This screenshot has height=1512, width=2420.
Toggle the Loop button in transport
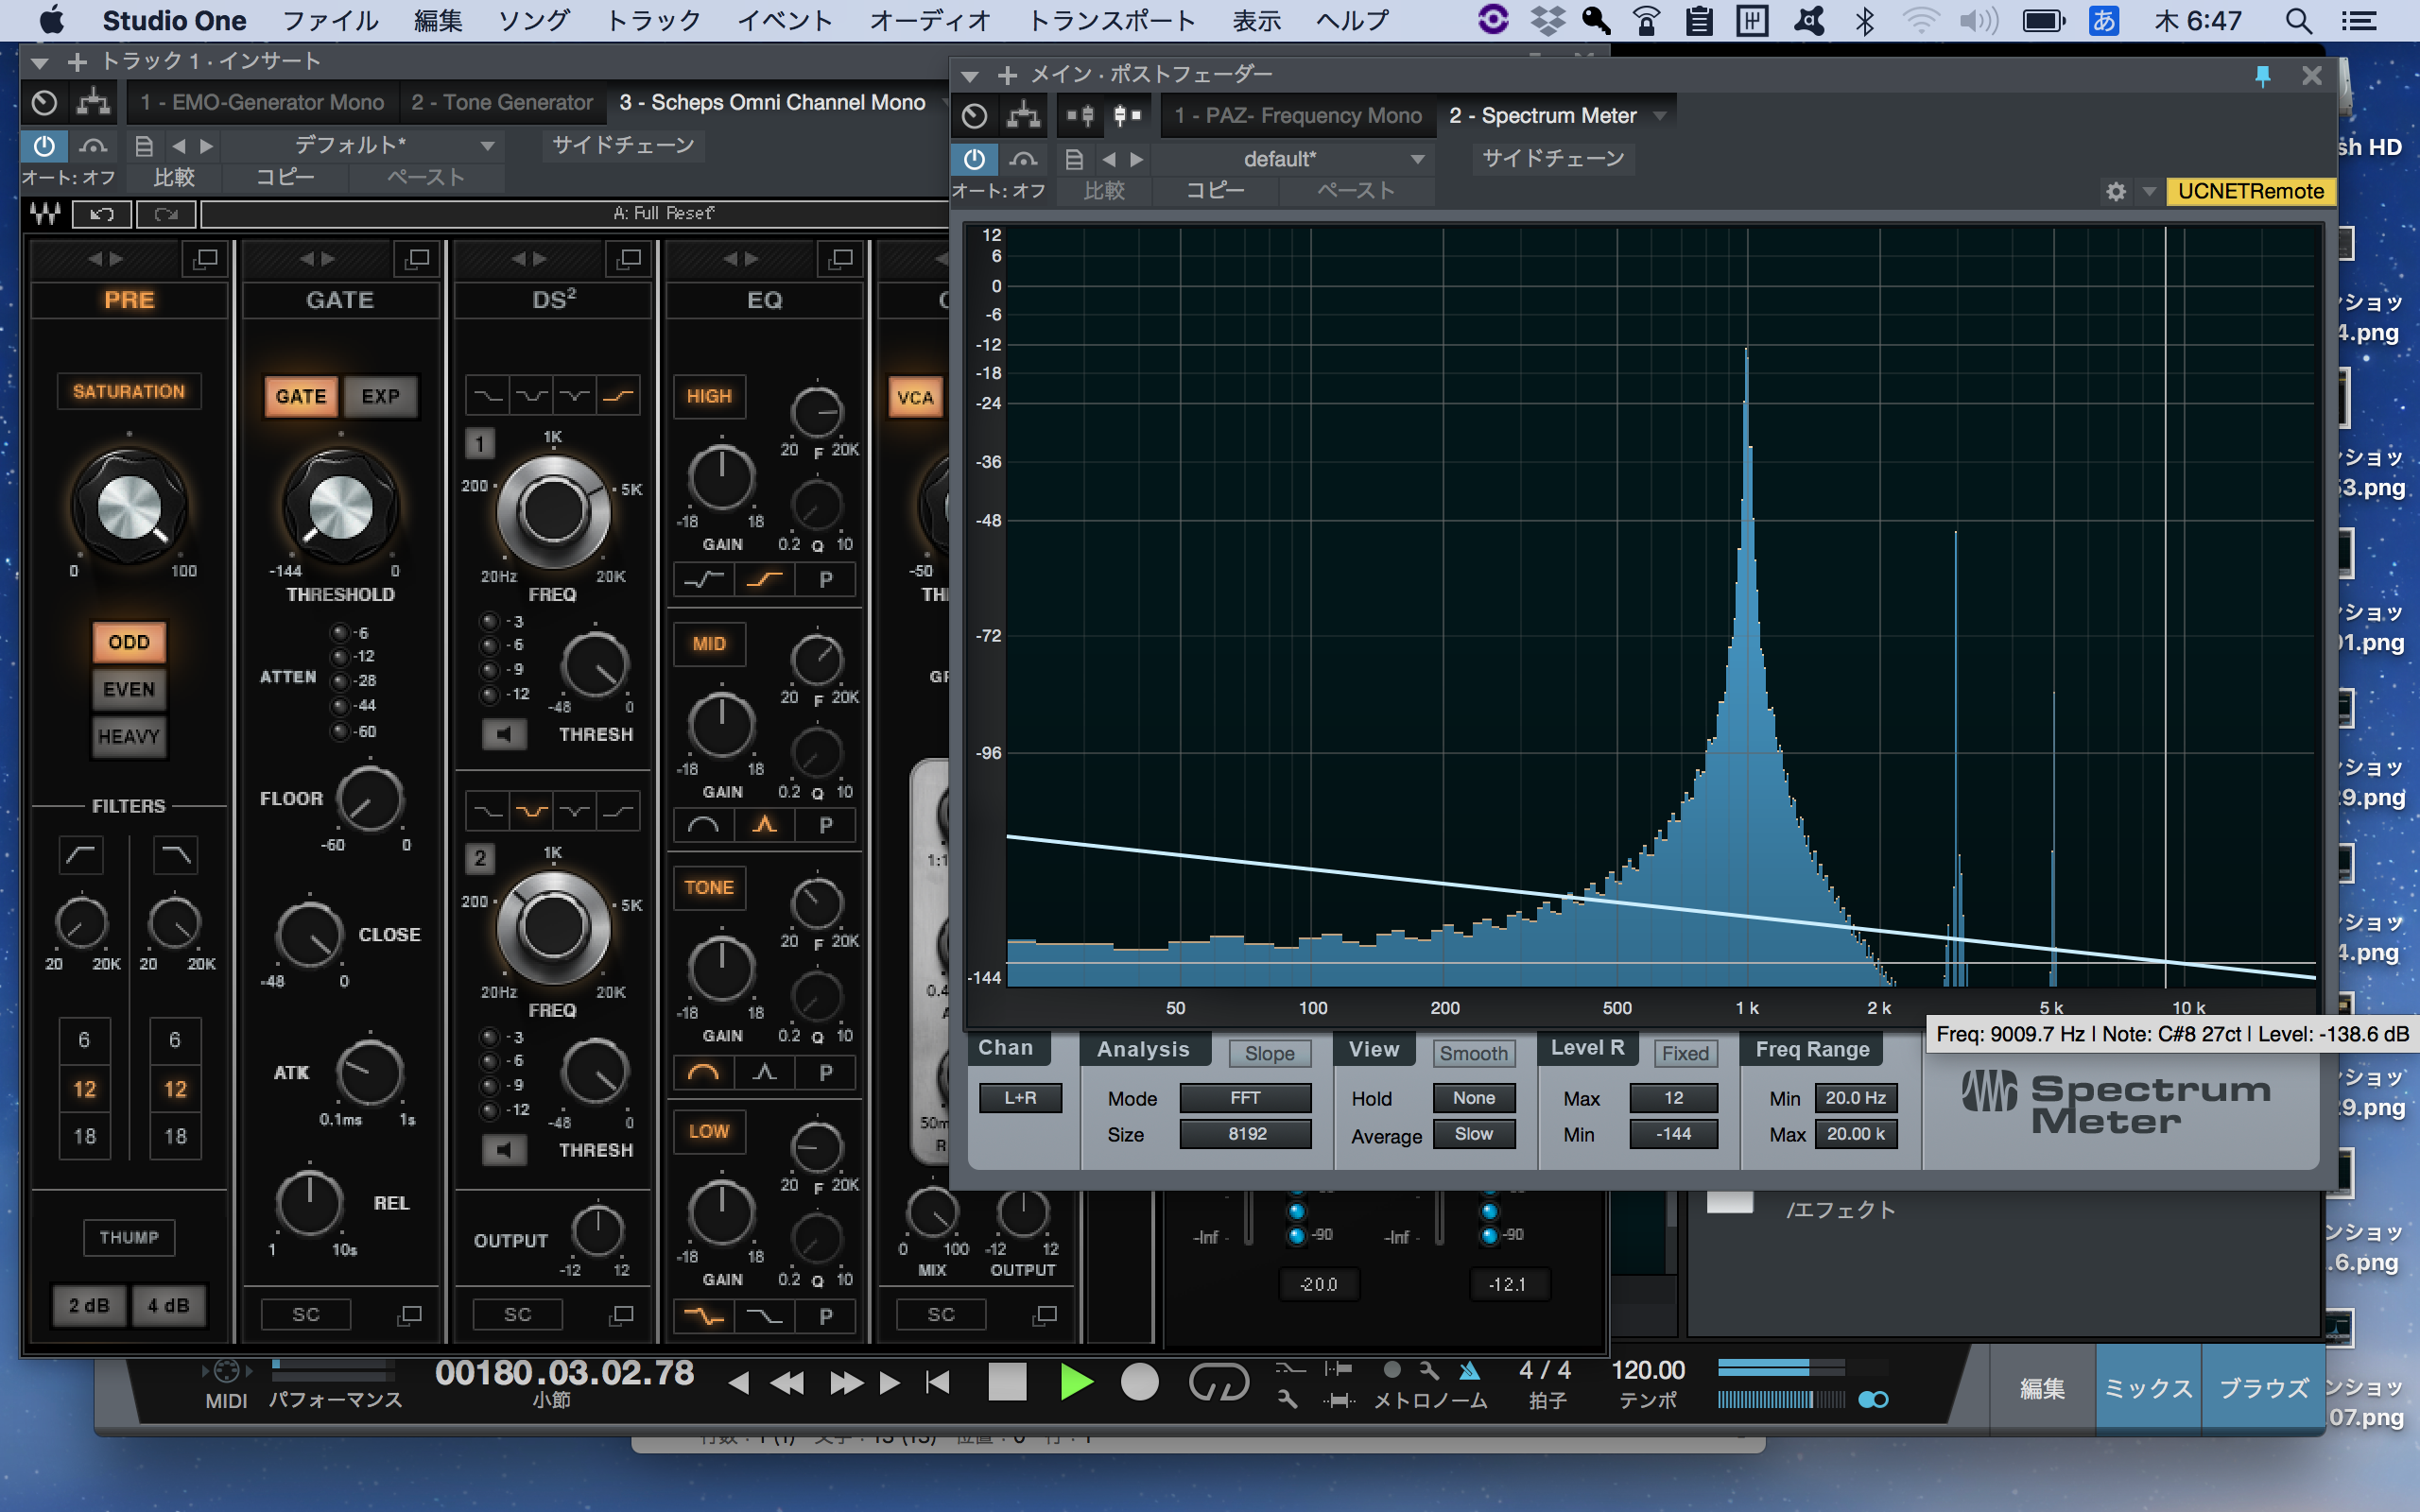coord(1218,1382)
